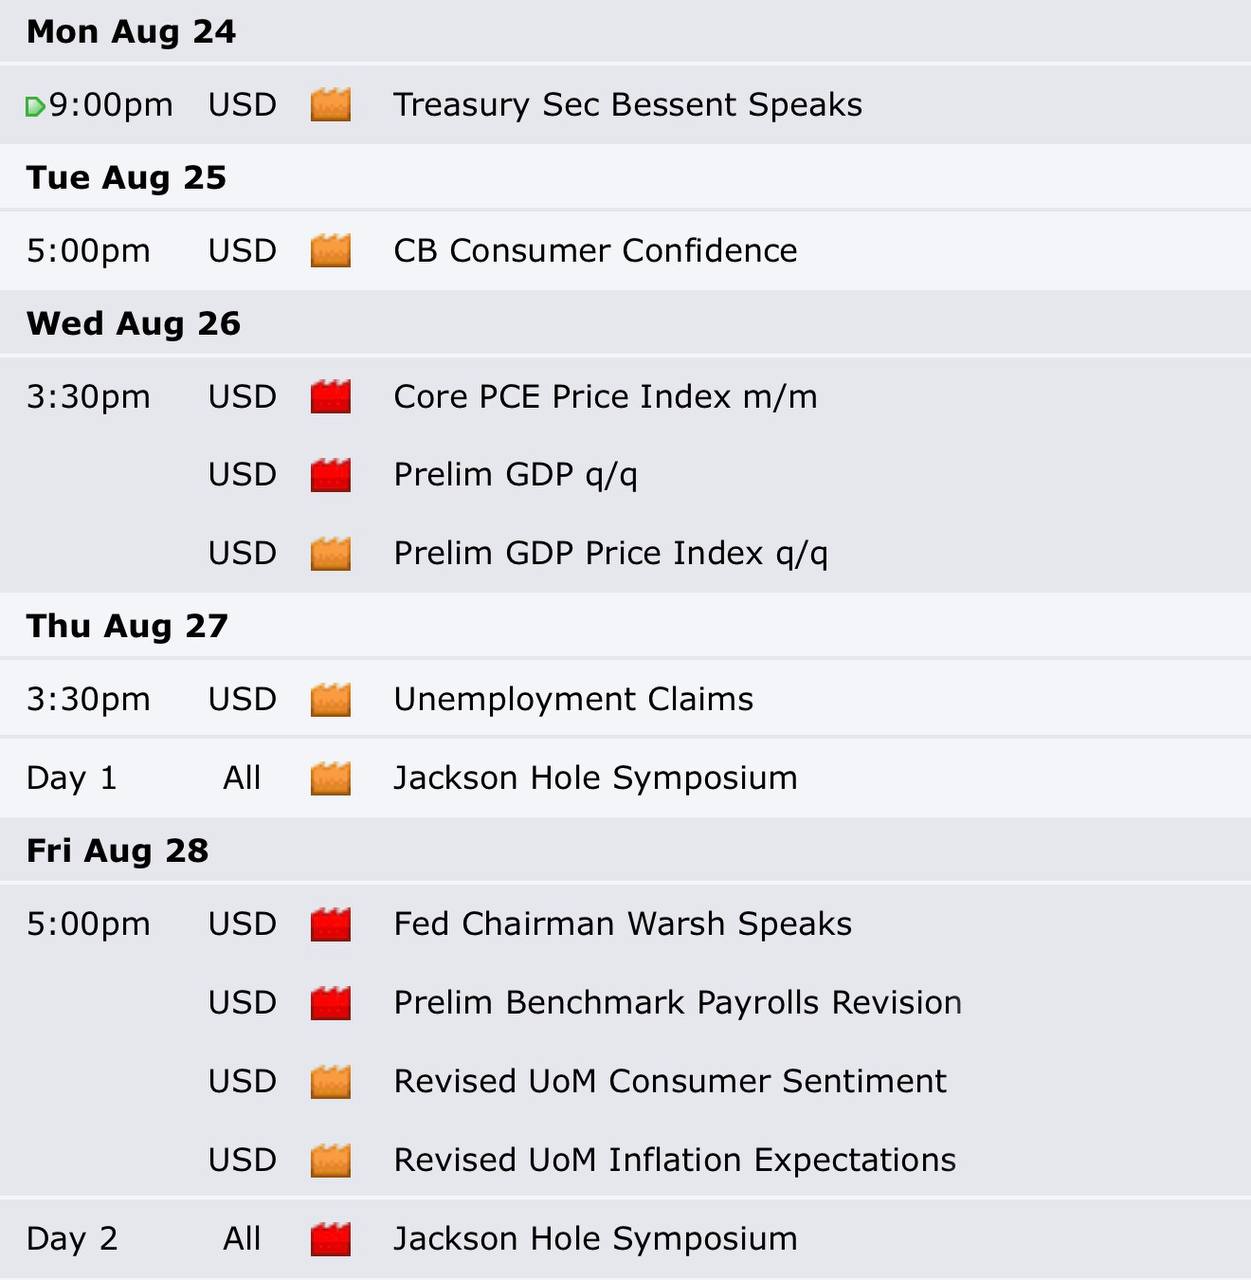Click red impact icon for Day 2 Jackson Hole Symposium
The height and width of the screenshot is (1280, 1251).
coord(331,1240)
